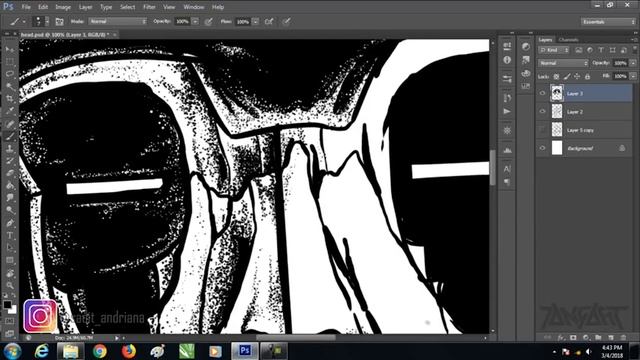
Task: Select the Clone Stamp tool
Action: point(10,149)
